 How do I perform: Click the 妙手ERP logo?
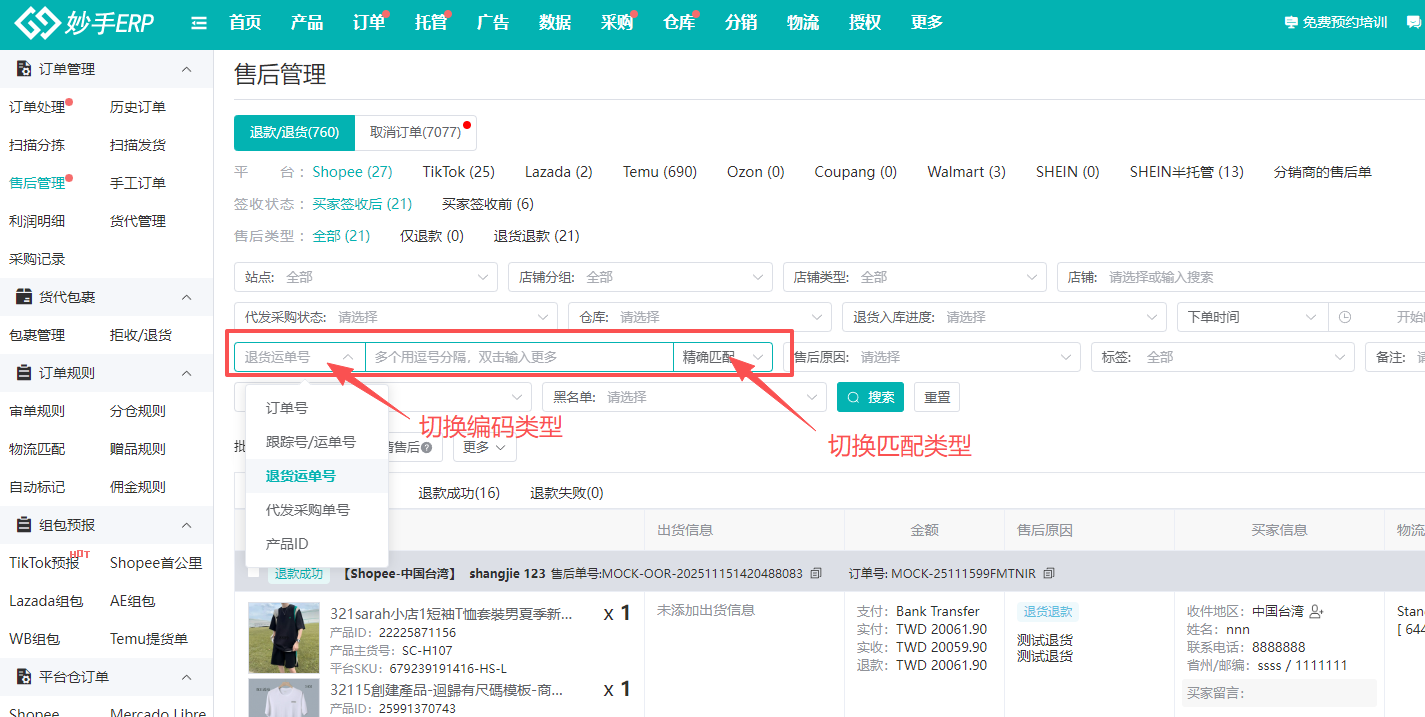coord(85,23)
